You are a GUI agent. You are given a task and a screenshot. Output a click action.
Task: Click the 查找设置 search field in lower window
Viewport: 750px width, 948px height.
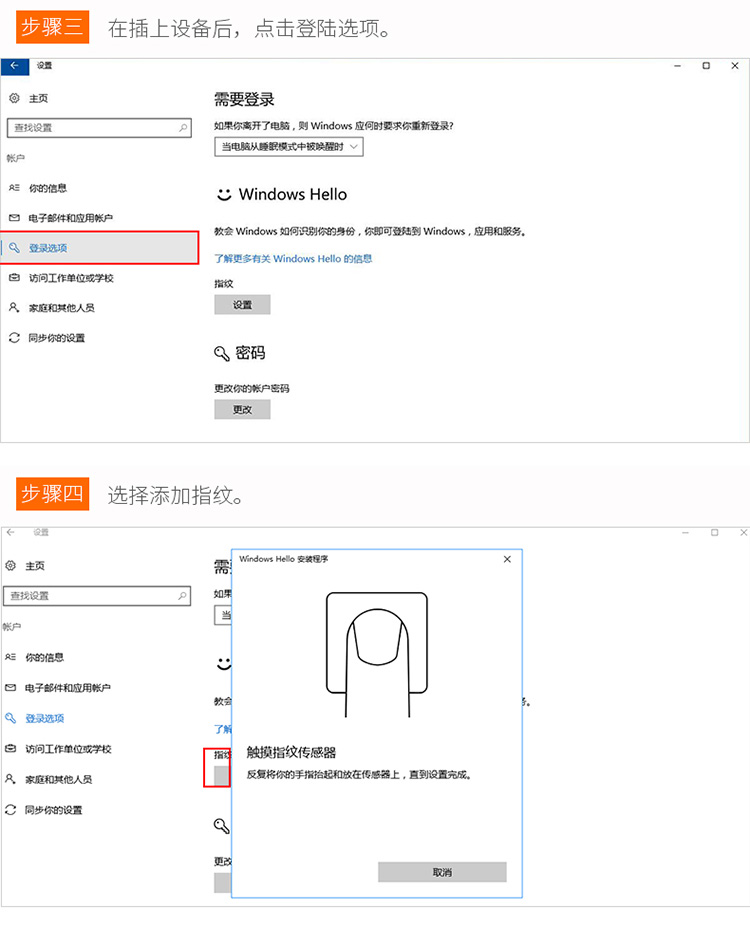tap(97, 596)
